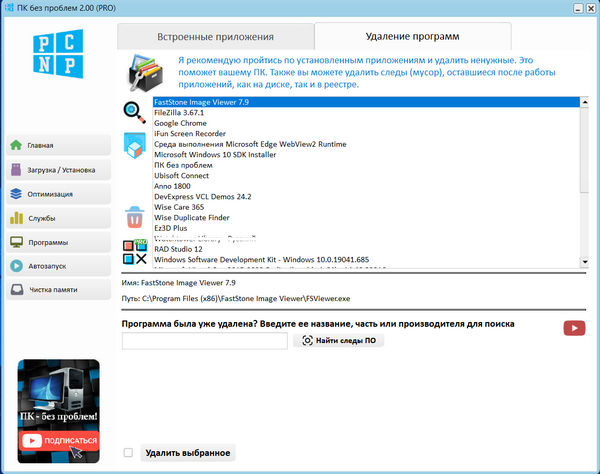Click the Удалить выбранное button
This screenshot has height=474, width=600.
pyautogui.click(x=188, y=453)
